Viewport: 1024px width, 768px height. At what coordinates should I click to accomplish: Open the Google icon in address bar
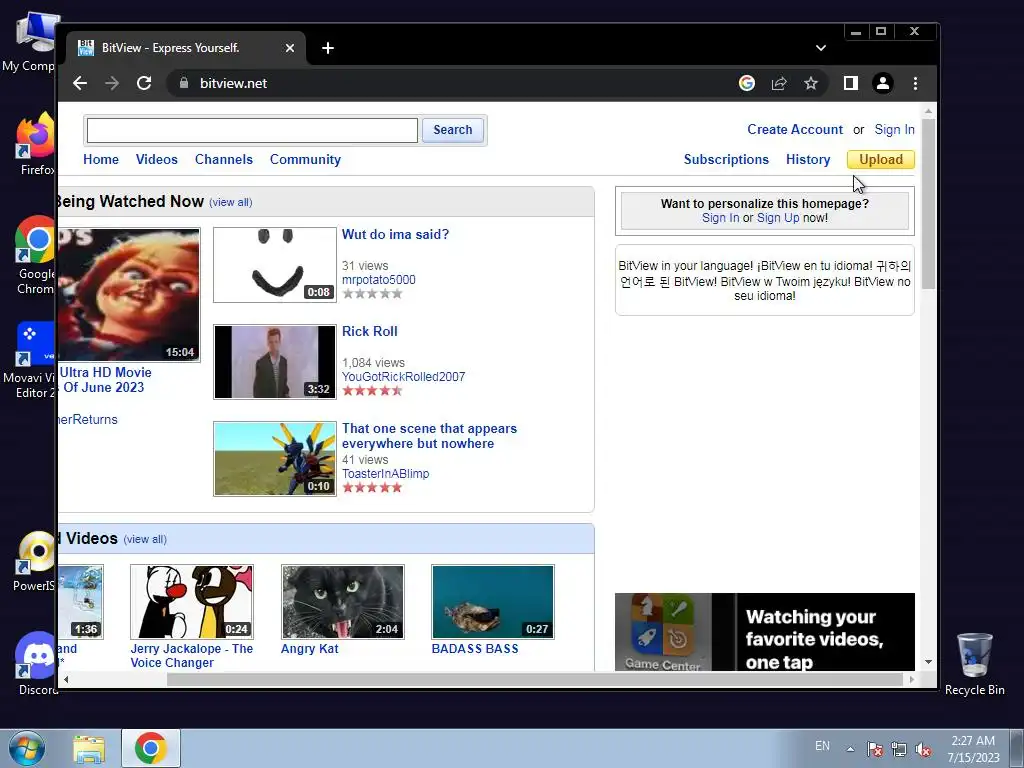(x=746, y=83)
